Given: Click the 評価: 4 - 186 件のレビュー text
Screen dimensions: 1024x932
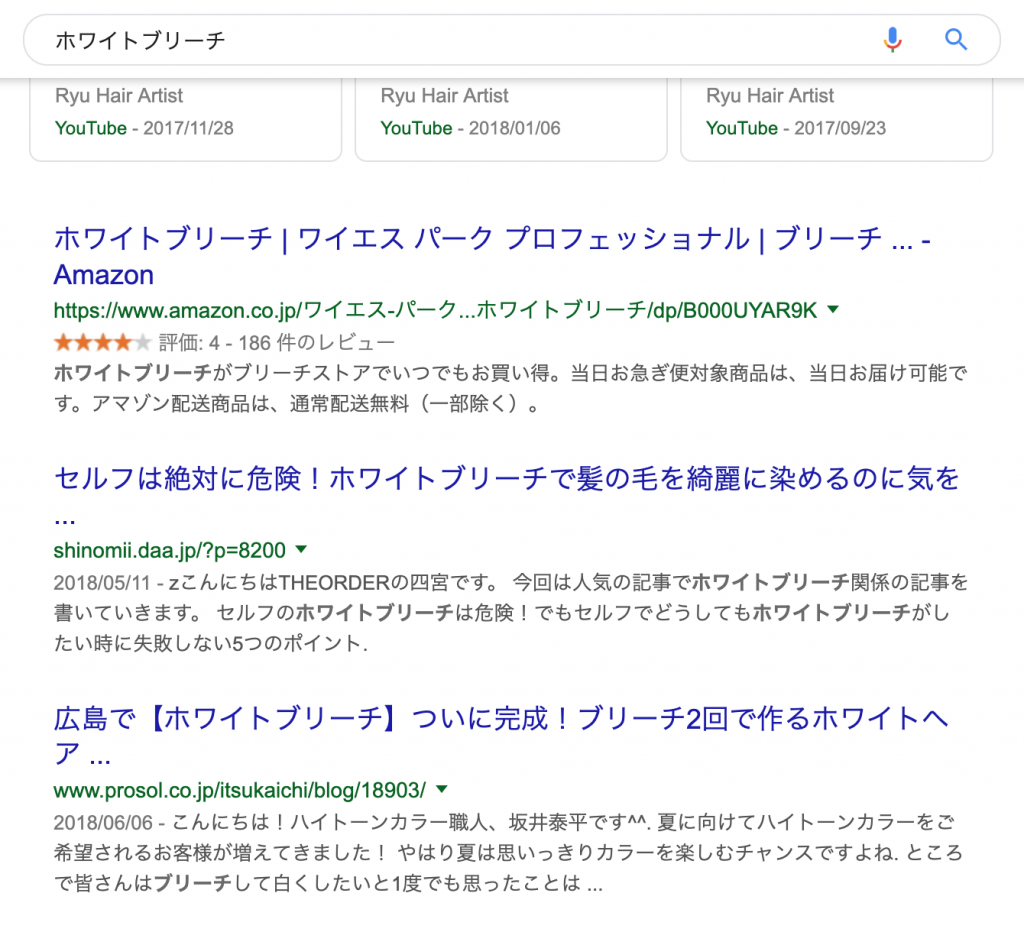Looking at the screenshot, I should coord(277,342).
